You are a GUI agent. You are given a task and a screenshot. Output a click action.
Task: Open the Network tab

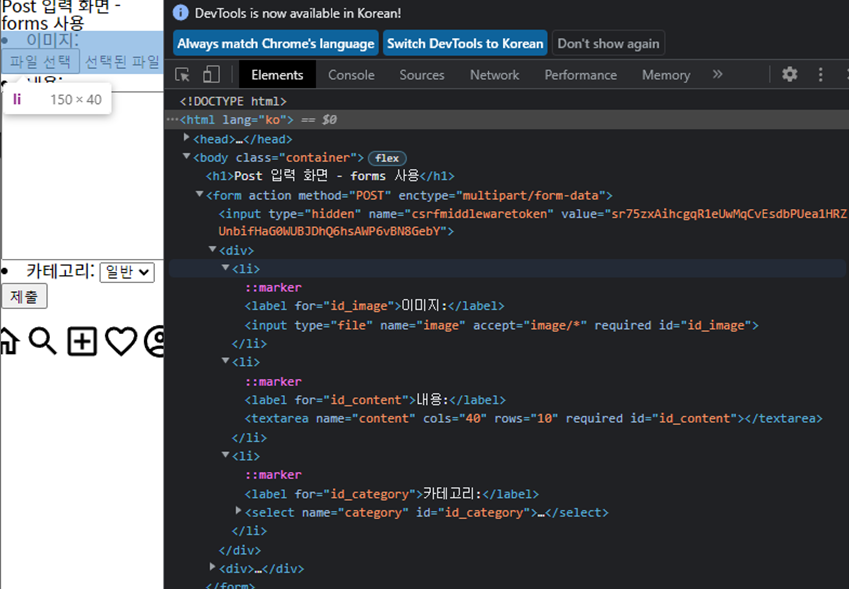tap(494, 75)
